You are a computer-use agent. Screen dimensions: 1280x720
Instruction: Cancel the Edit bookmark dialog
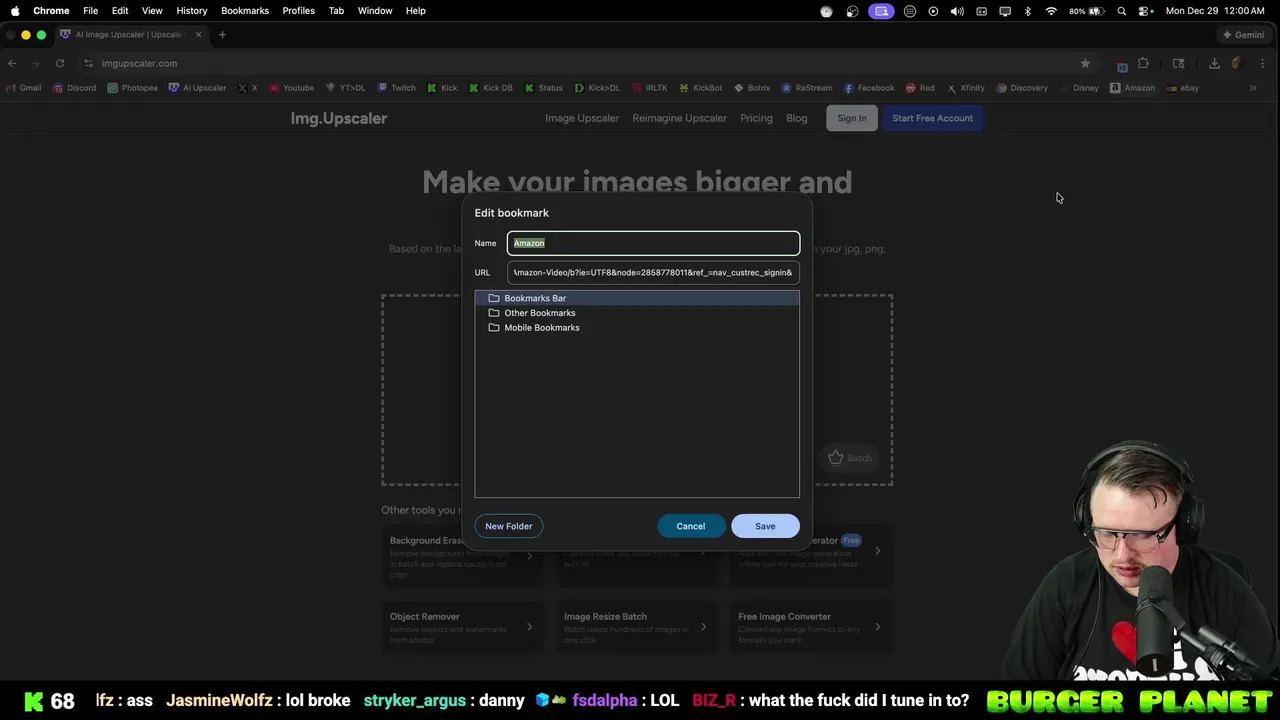[x=691, y=526]
